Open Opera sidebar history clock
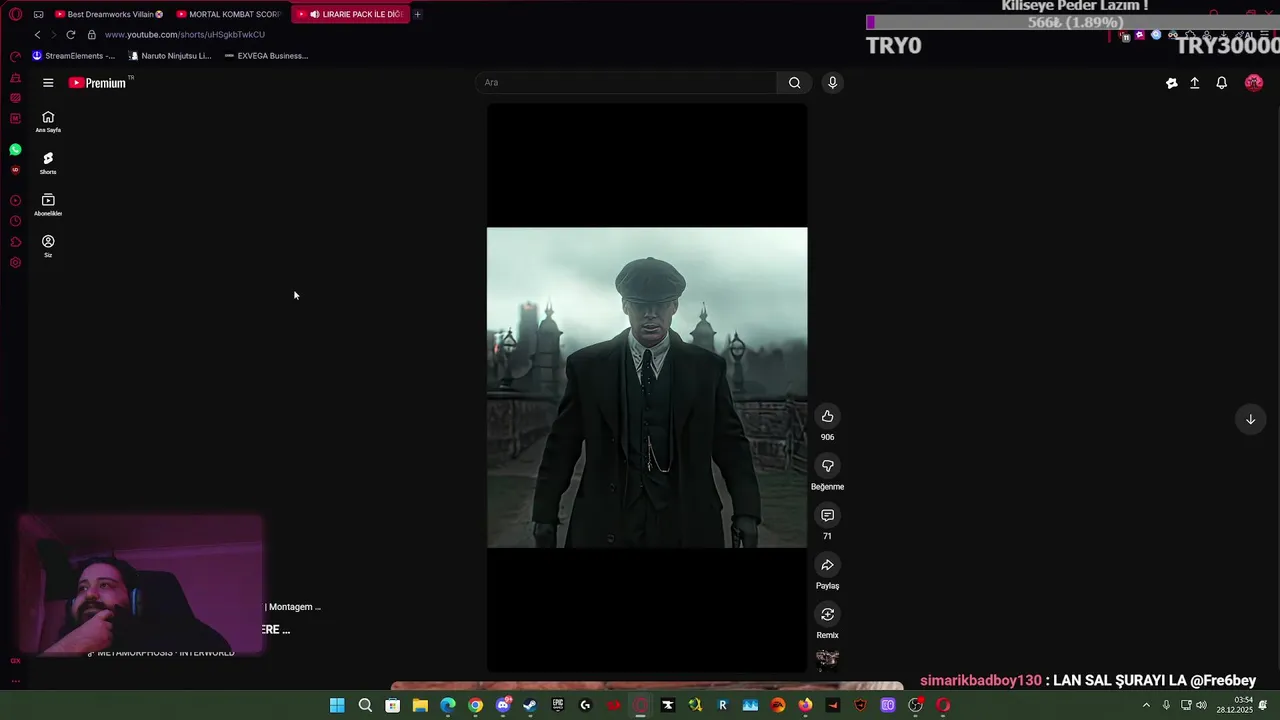Viewport: 1280px width, 720px height. tap(15, 221)
